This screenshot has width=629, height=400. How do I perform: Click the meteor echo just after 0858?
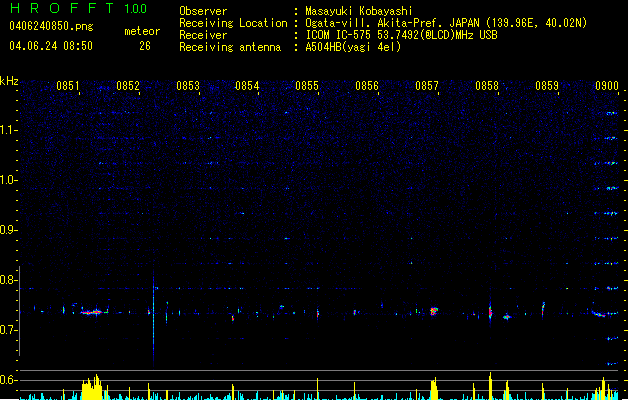507,317
